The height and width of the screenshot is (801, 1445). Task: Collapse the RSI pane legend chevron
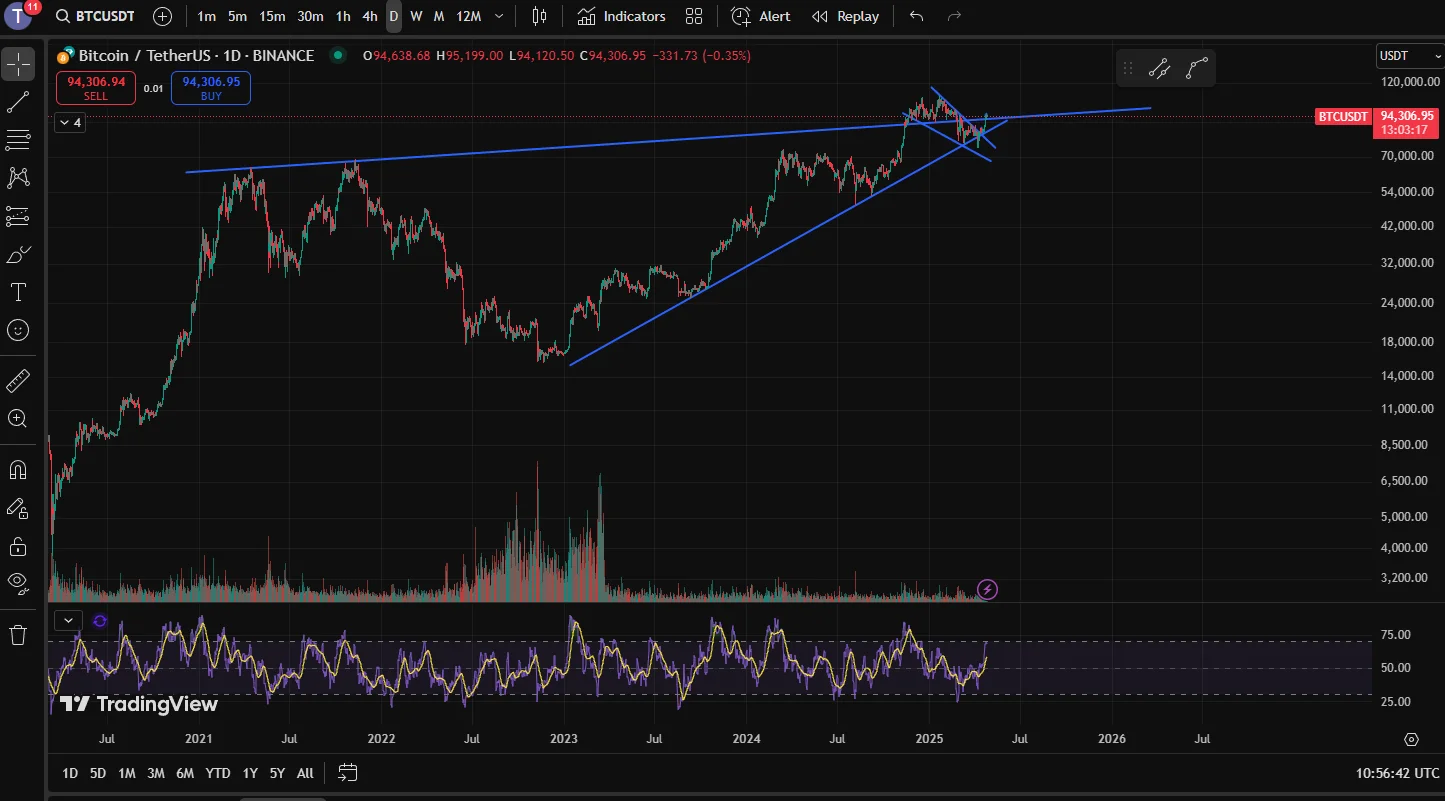click(68, 620)
